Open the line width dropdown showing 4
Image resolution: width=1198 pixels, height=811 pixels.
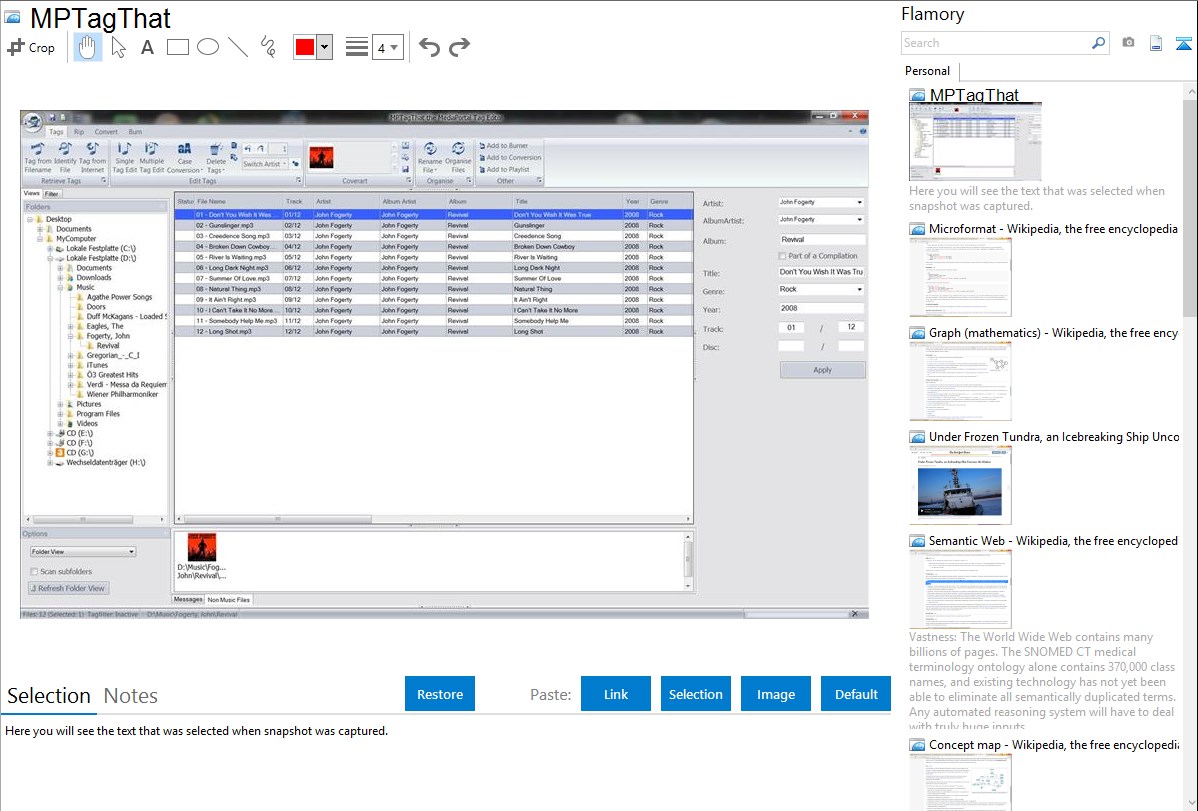[x=388, y=48]
